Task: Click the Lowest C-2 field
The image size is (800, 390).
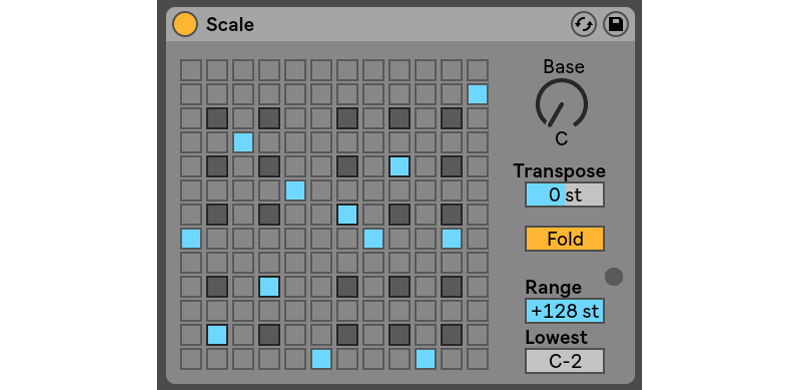Action: [565, 361]
